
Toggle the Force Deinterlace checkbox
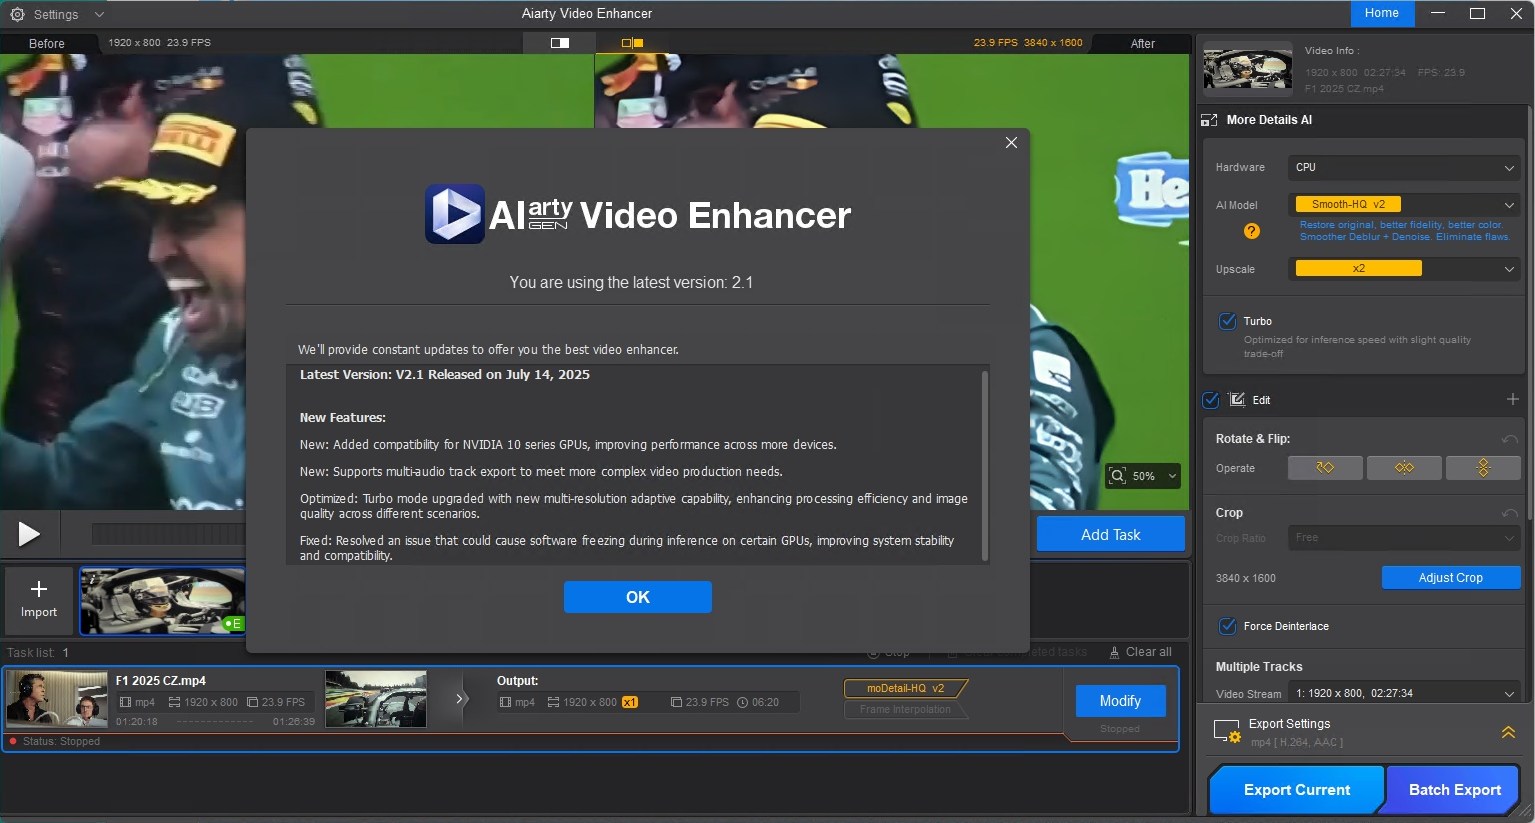(1227, 626)
